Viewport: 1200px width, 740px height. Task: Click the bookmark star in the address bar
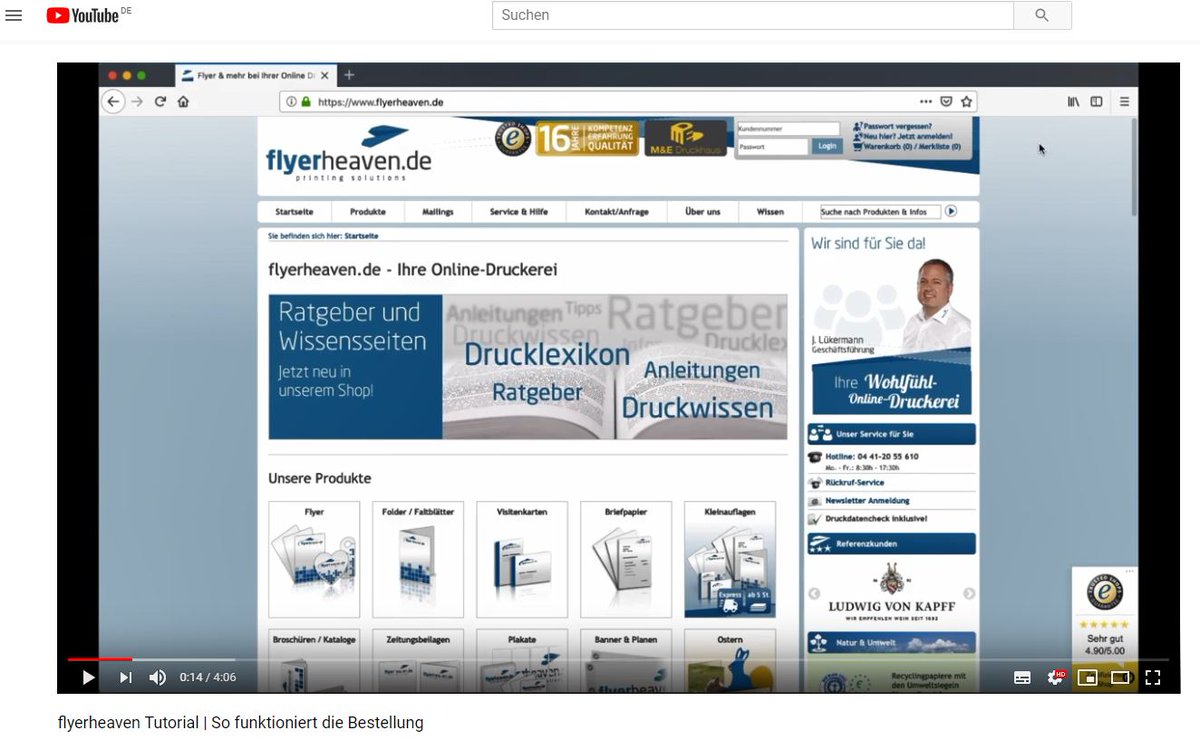click(966, 101)
